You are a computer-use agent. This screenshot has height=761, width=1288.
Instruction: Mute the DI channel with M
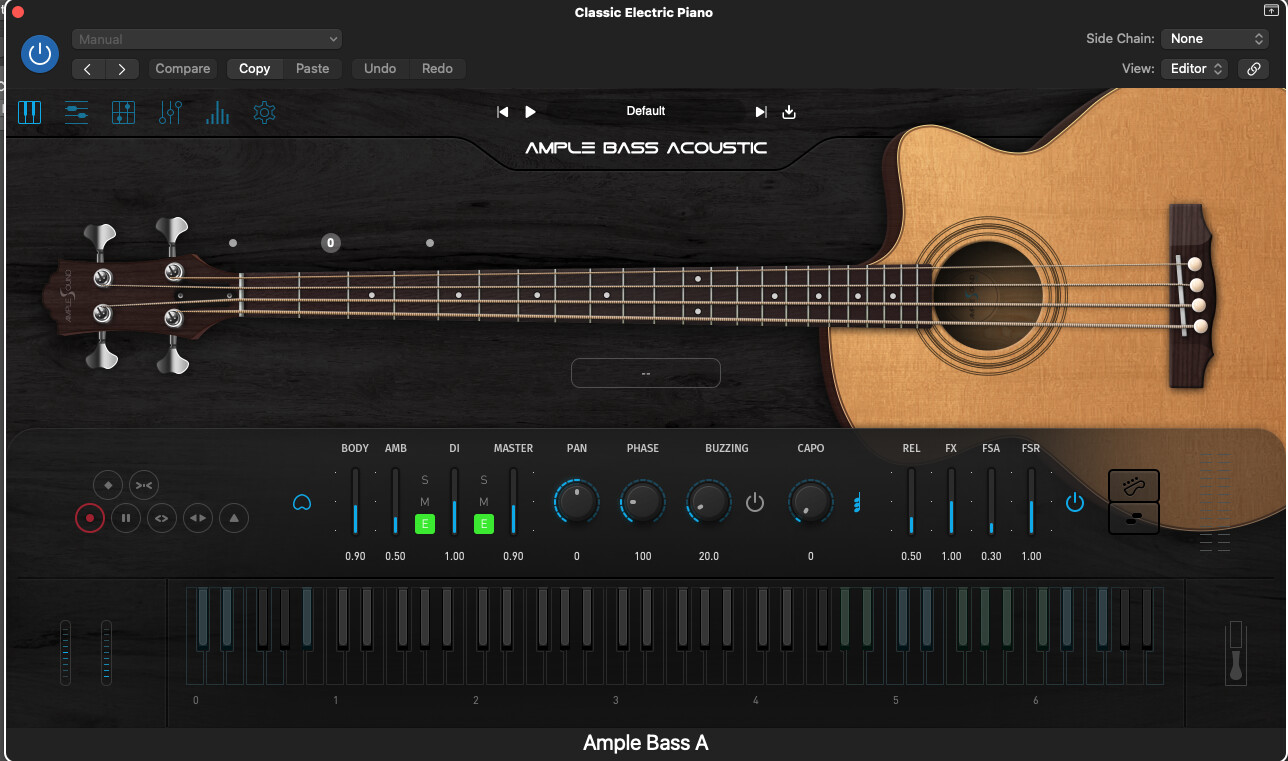pyautogui.click(x=484, y=502)
